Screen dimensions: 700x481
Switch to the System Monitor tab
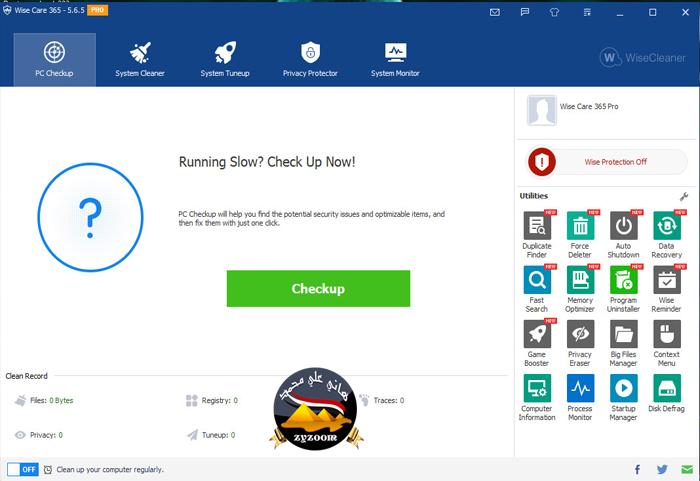click(395, 59)
